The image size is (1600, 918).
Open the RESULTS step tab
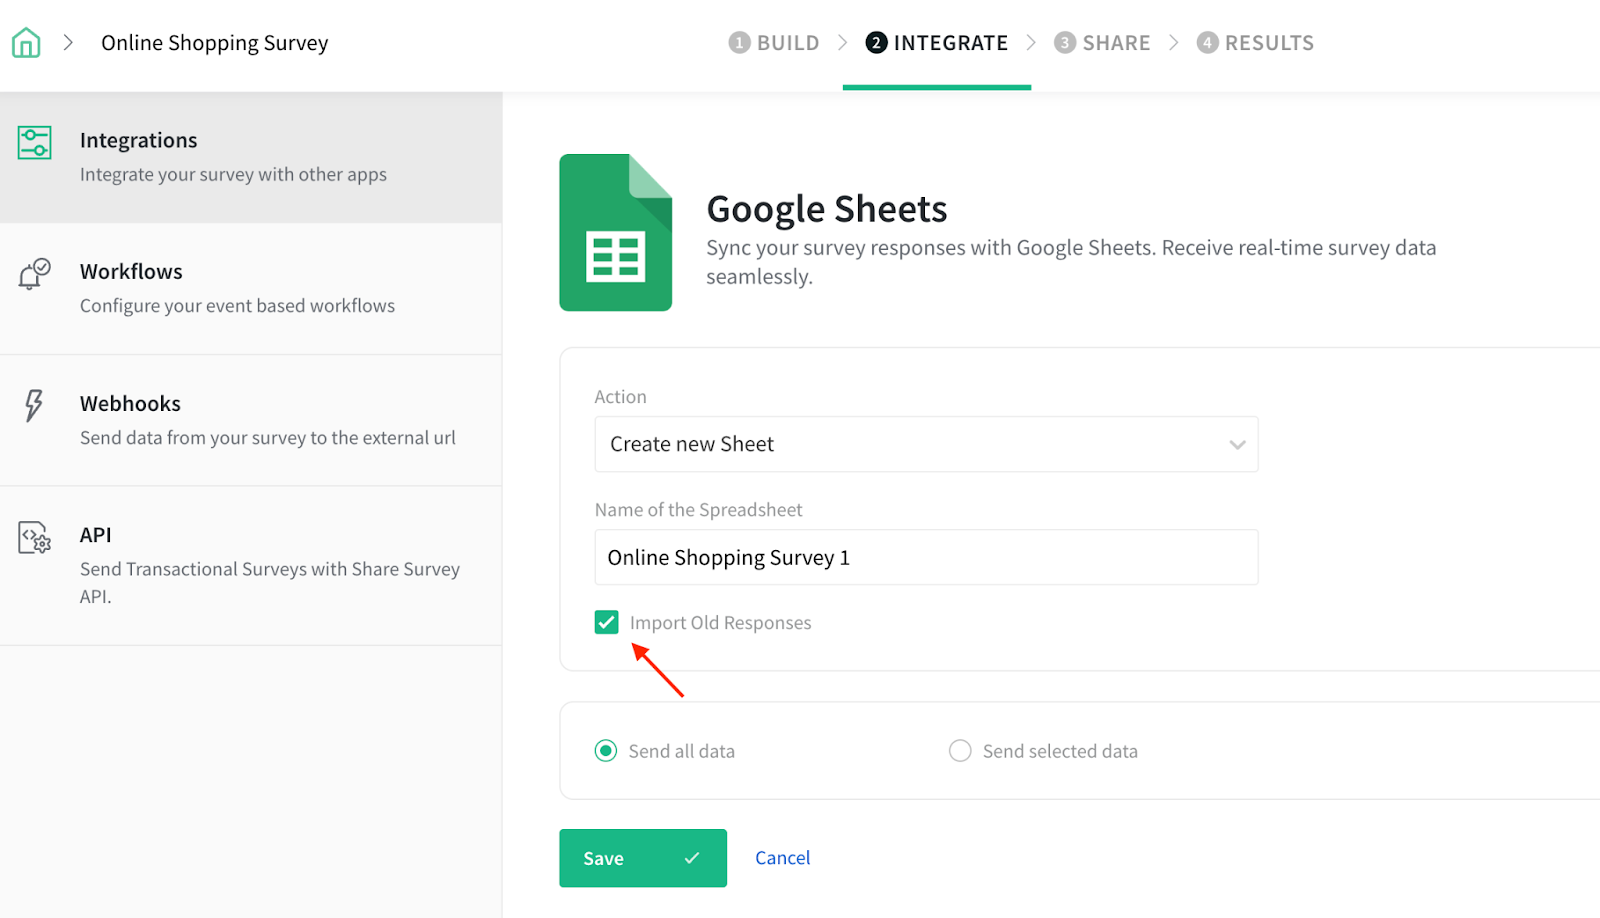click(x=1255, y=43)
